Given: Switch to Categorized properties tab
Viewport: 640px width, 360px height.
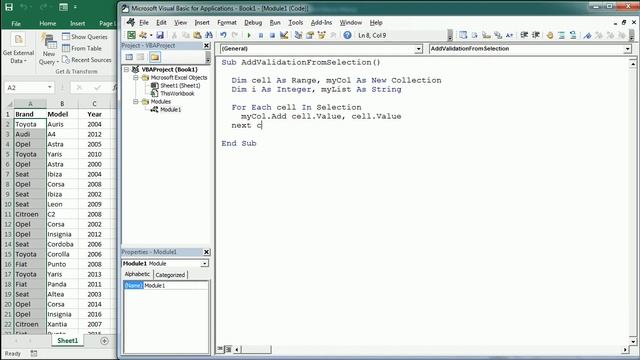Looking at the screenshot, I should 170,275.
